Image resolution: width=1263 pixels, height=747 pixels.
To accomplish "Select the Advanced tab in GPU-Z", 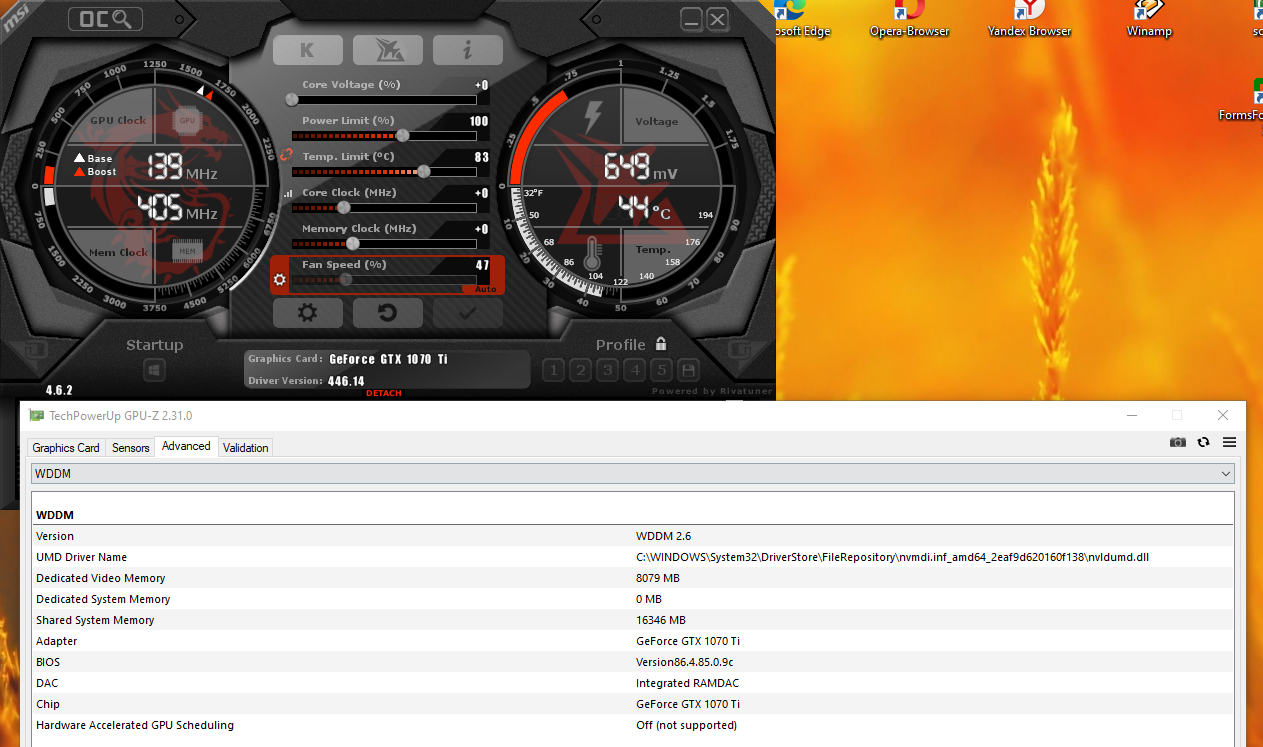I will coord(186,446).
